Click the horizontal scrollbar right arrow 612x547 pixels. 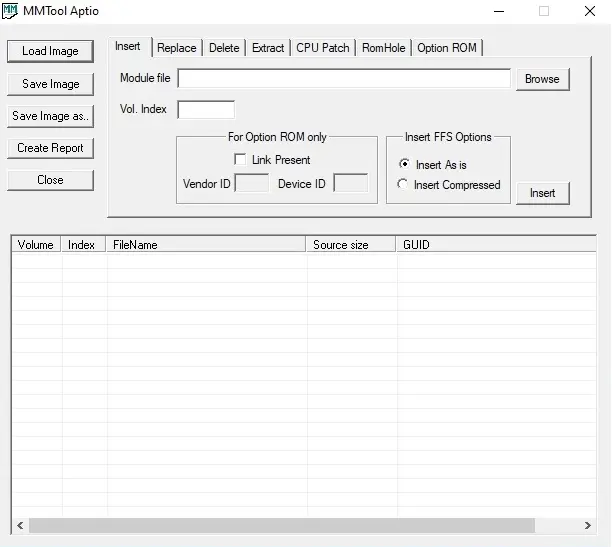[x=588, y=526]
